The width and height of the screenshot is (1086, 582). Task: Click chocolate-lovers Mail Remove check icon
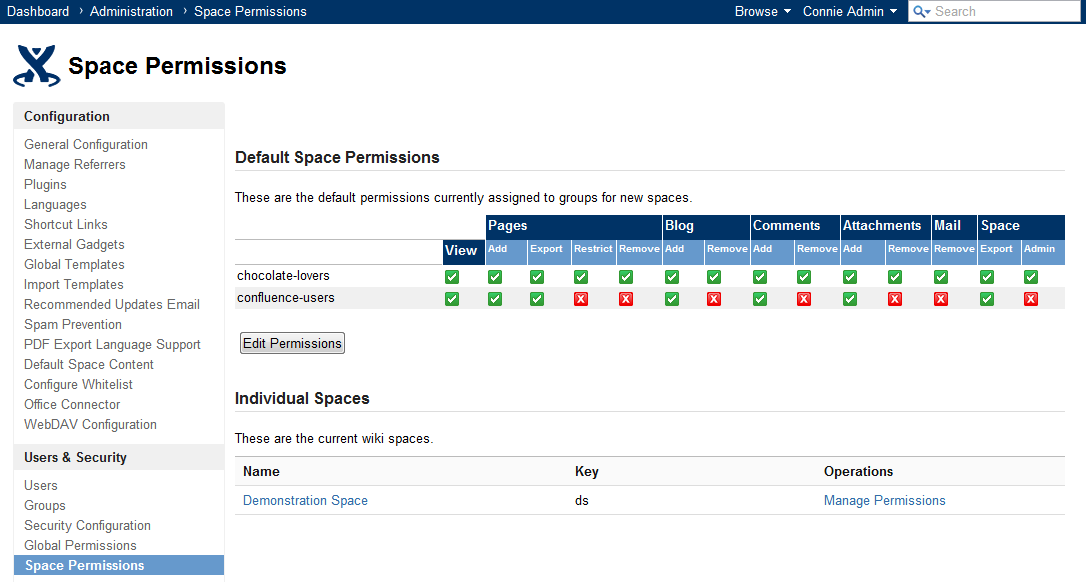pos(941,277)
